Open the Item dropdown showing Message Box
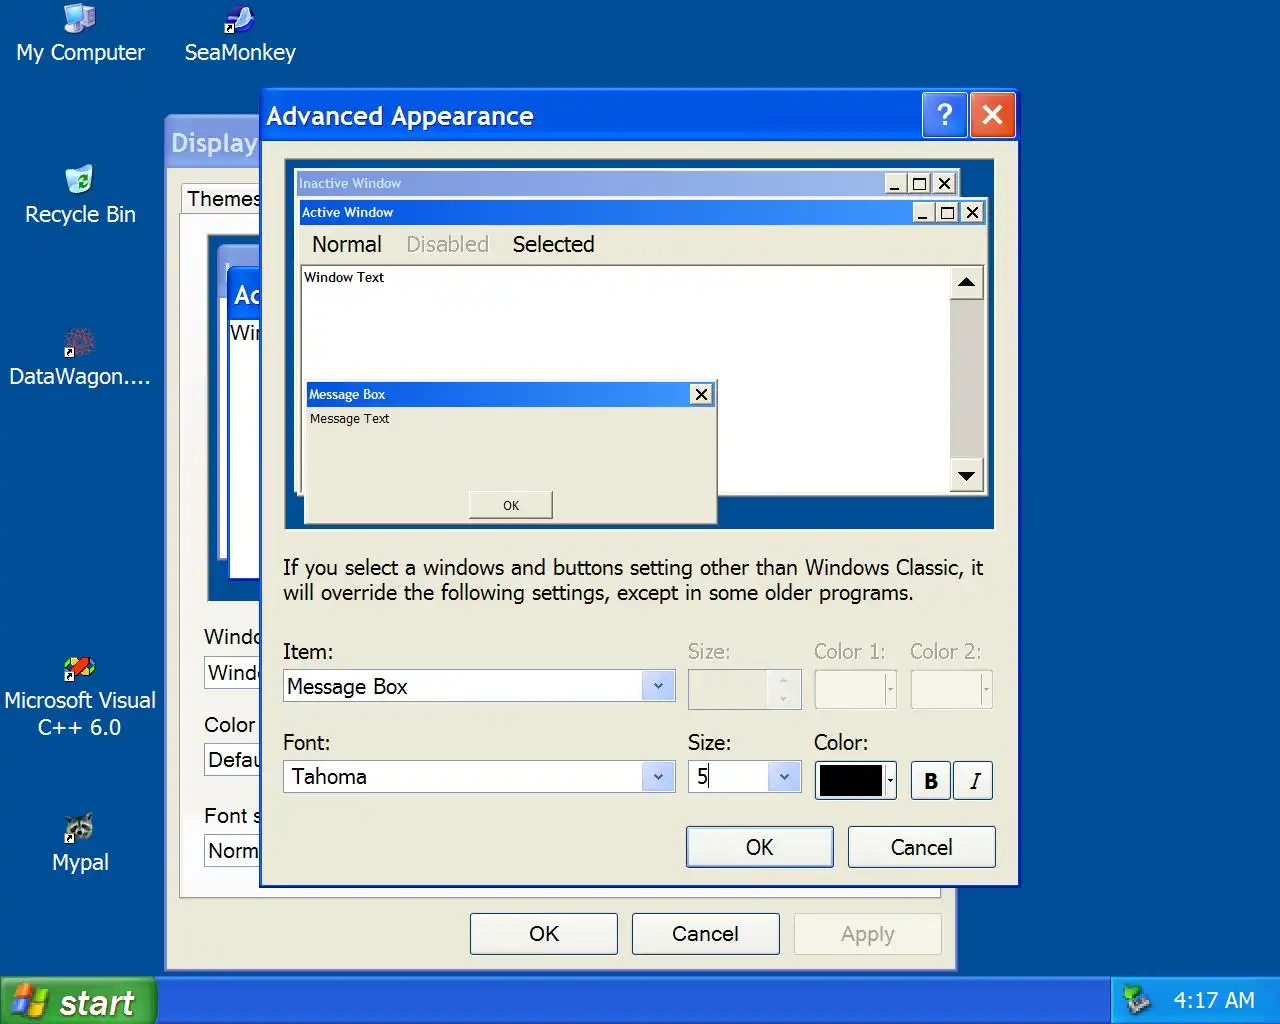1280x1024 pixels. [x=479, y=686]
